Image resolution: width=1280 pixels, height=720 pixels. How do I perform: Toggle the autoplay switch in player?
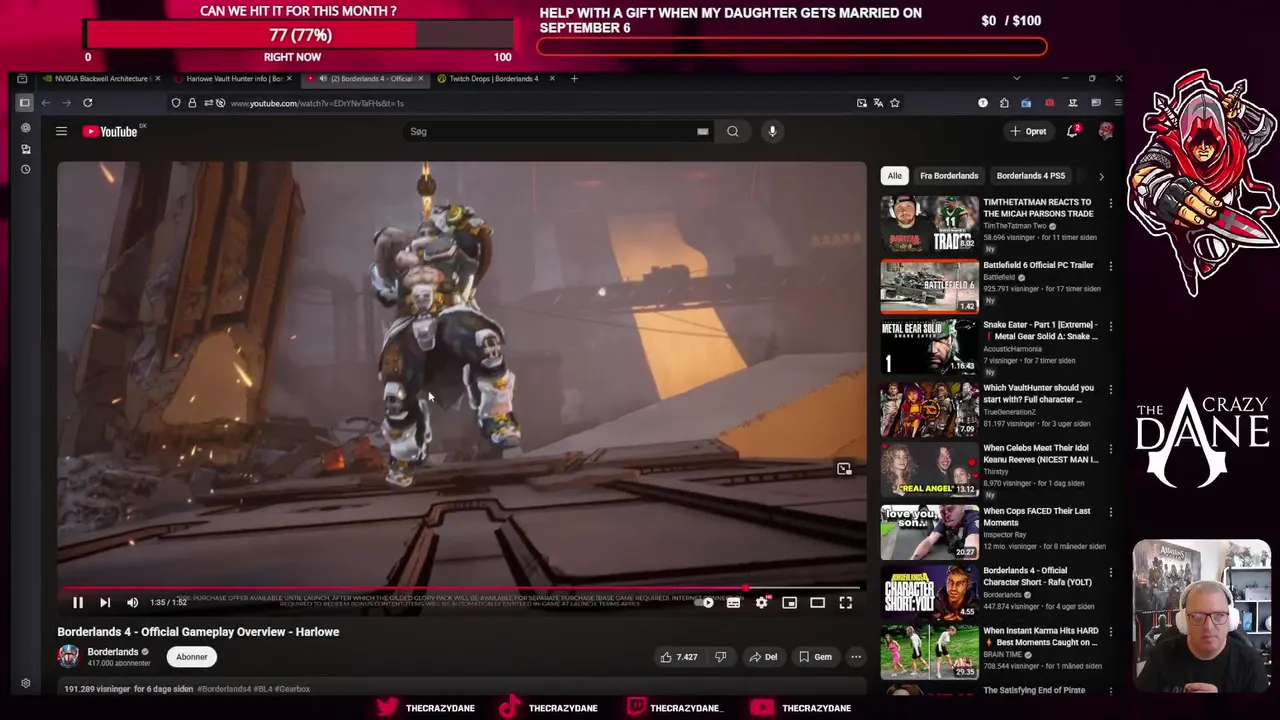tap(706, 602)
